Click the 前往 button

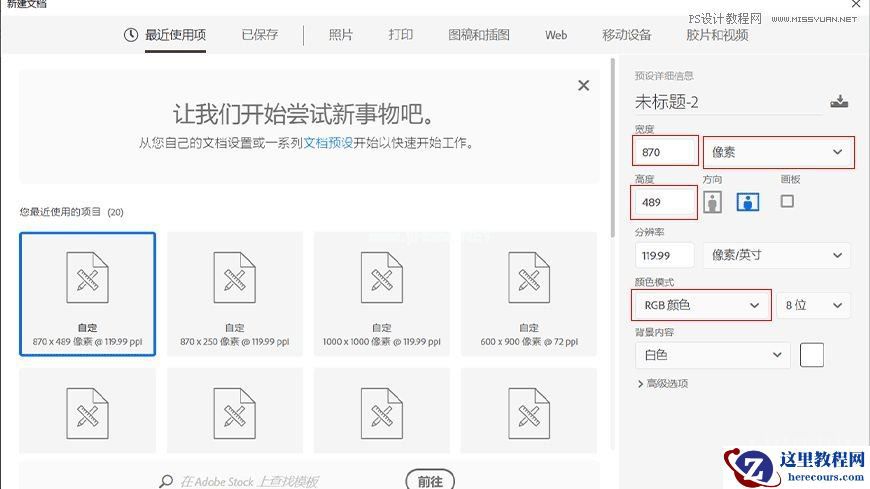[430, 481]
